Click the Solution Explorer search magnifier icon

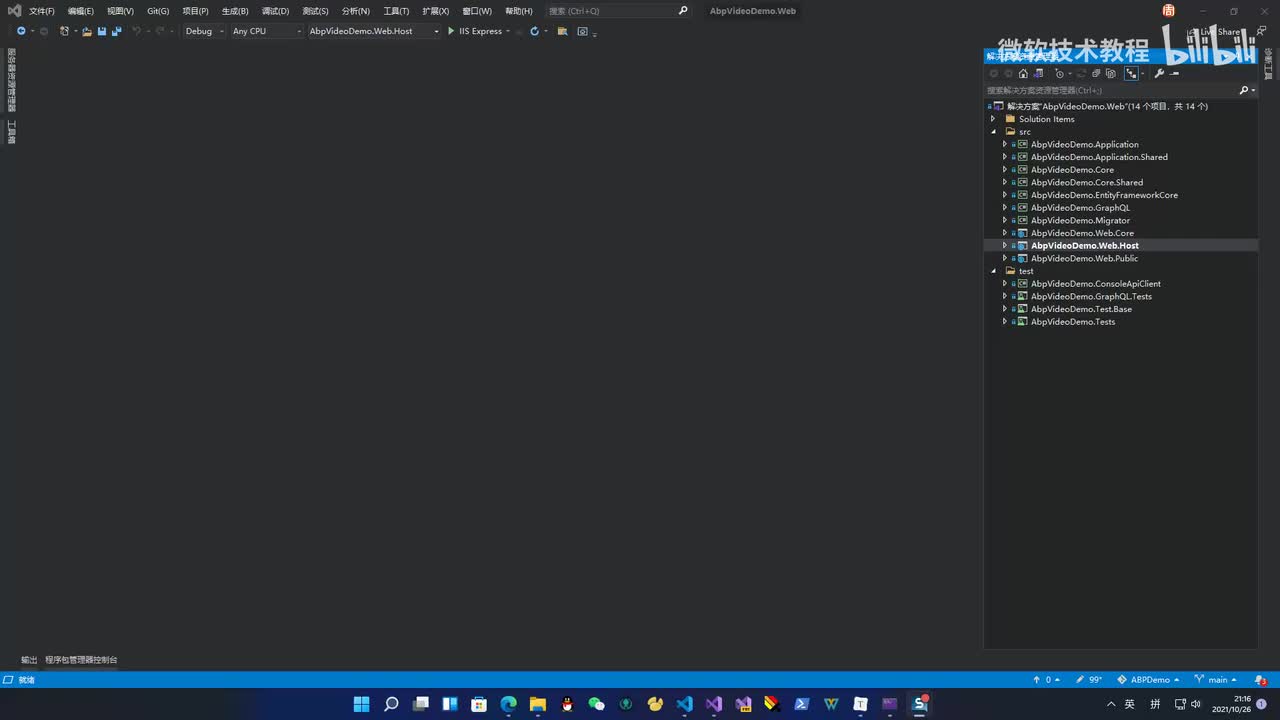[1244, 90]
